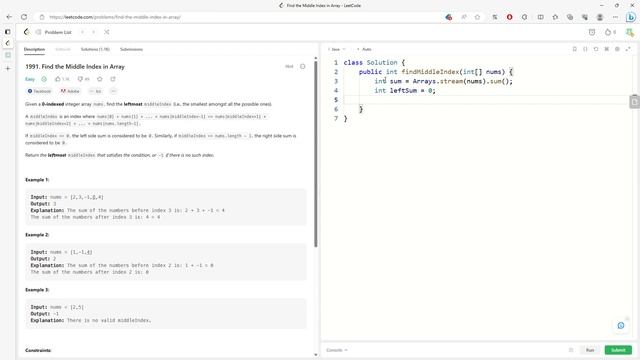Show more company tags ellipsis
This screenshot has width=640, height=360.
pyautogui.click(x=113, y=91)
